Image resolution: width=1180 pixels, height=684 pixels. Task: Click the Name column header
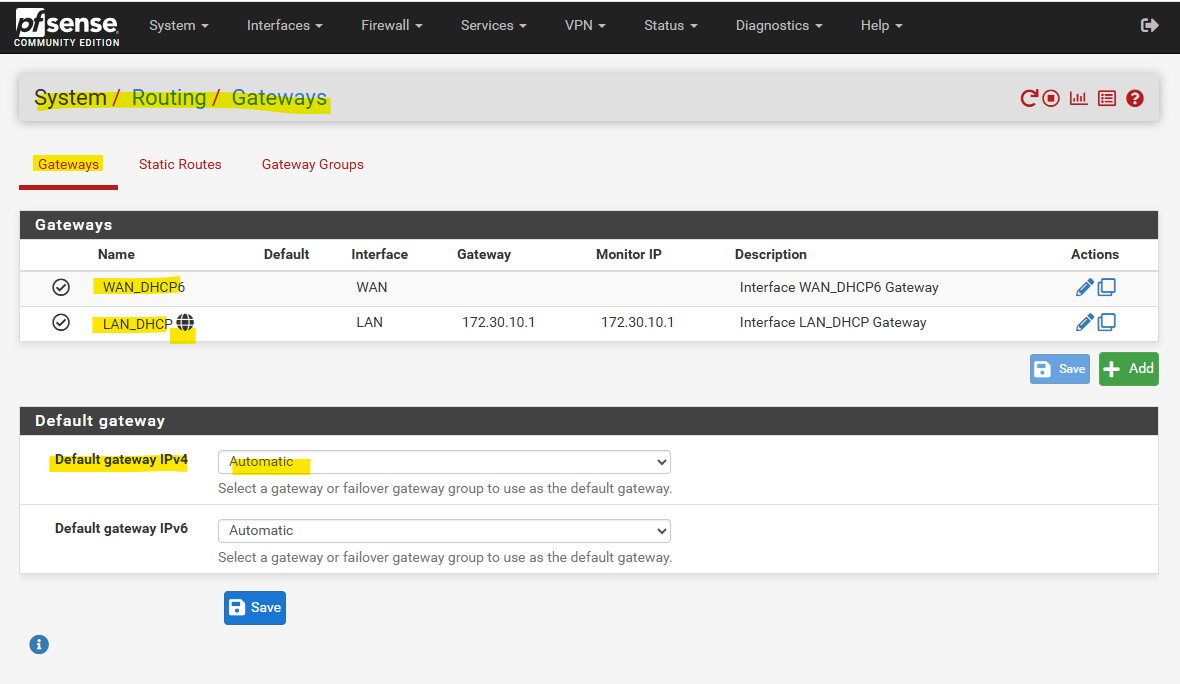(116, 254)
